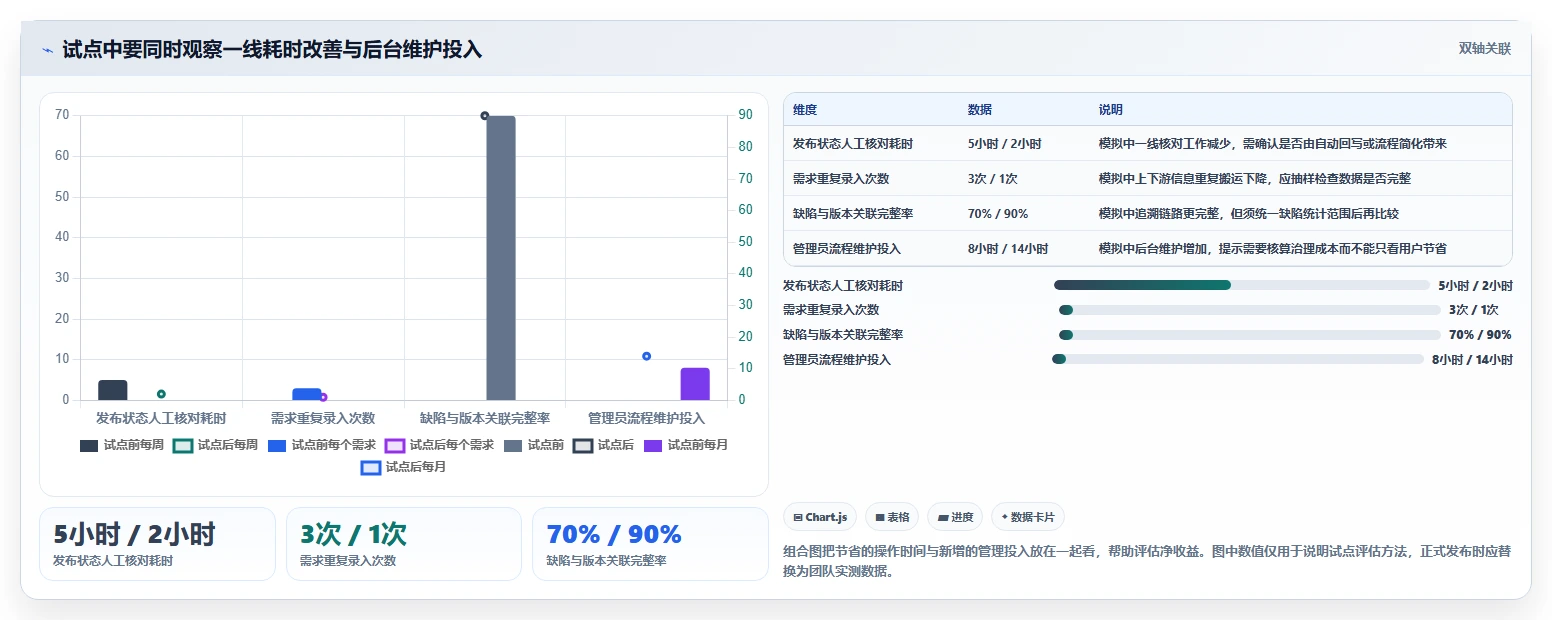The width and height of the screenshot is (1552, 620).
Task: Click the Chart.js chip
Action: click(820, 517)
